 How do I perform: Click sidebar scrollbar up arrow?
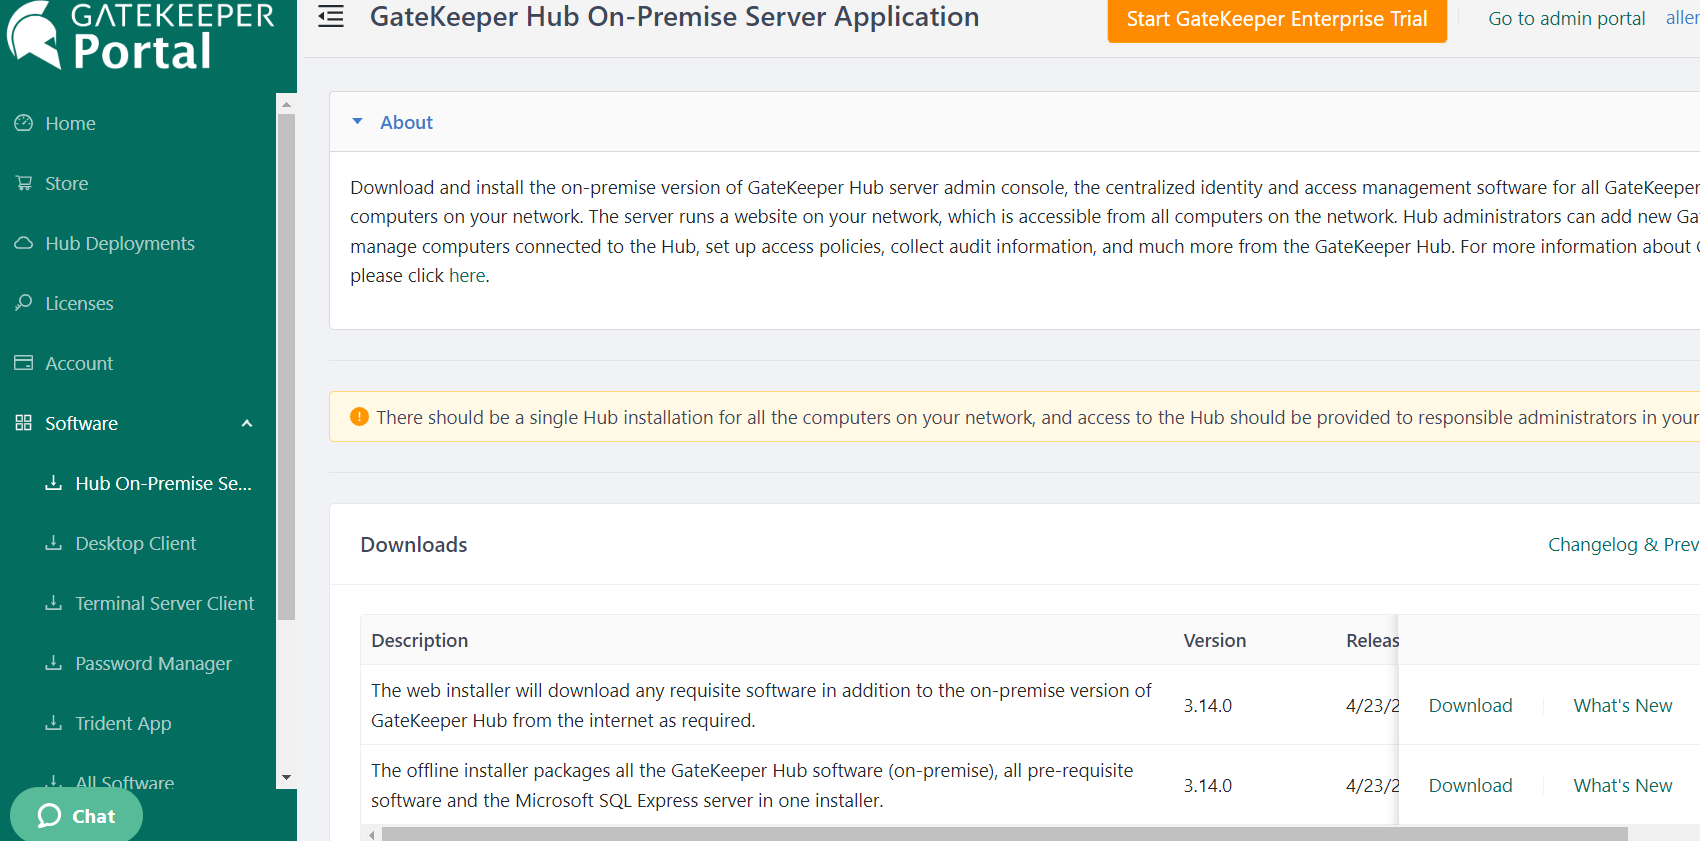coord(287,104)
